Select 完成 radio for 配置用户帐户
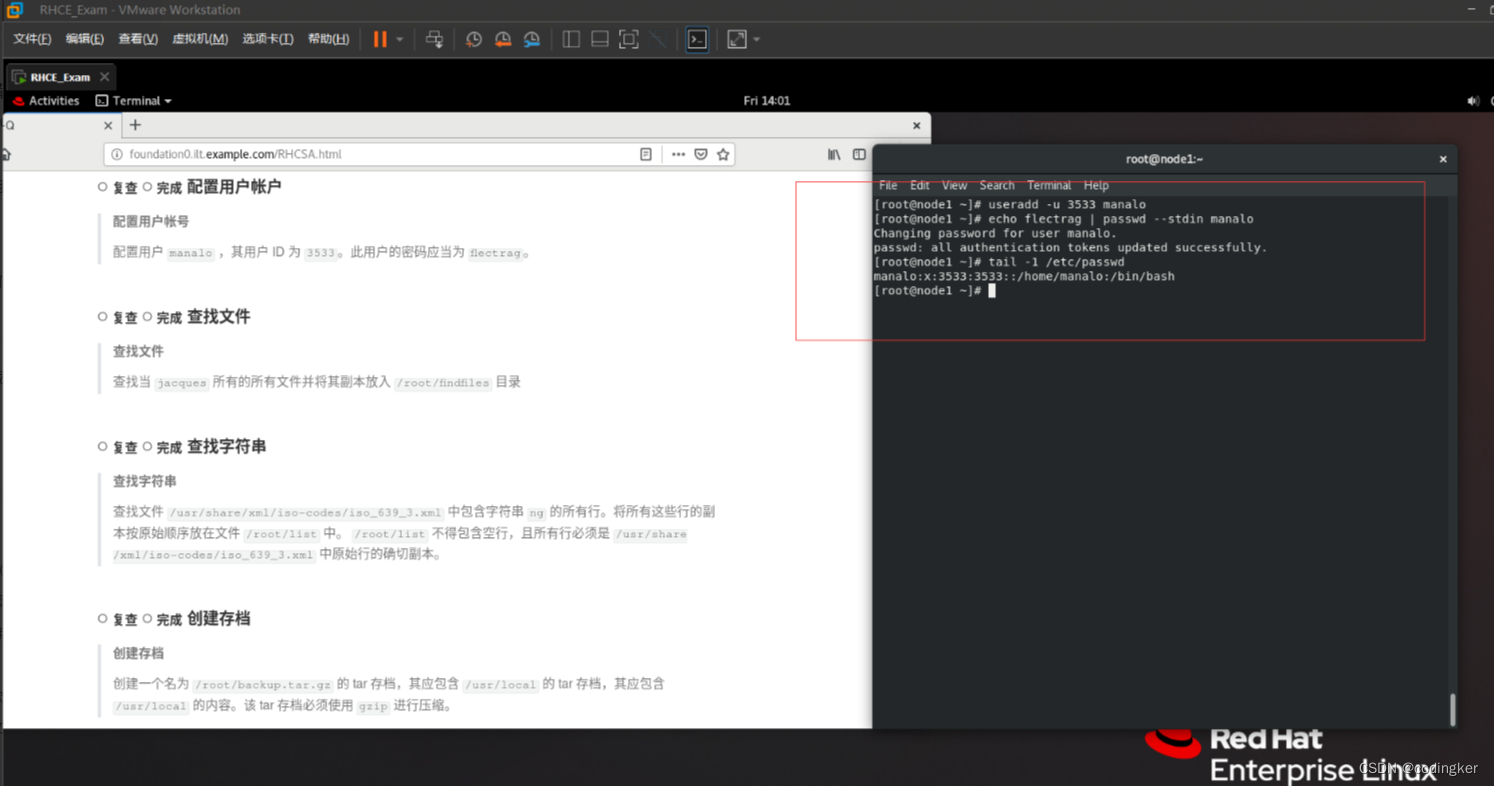This screenshot has height=786, width=1494. pyautogui.click(x=147, y=187)
